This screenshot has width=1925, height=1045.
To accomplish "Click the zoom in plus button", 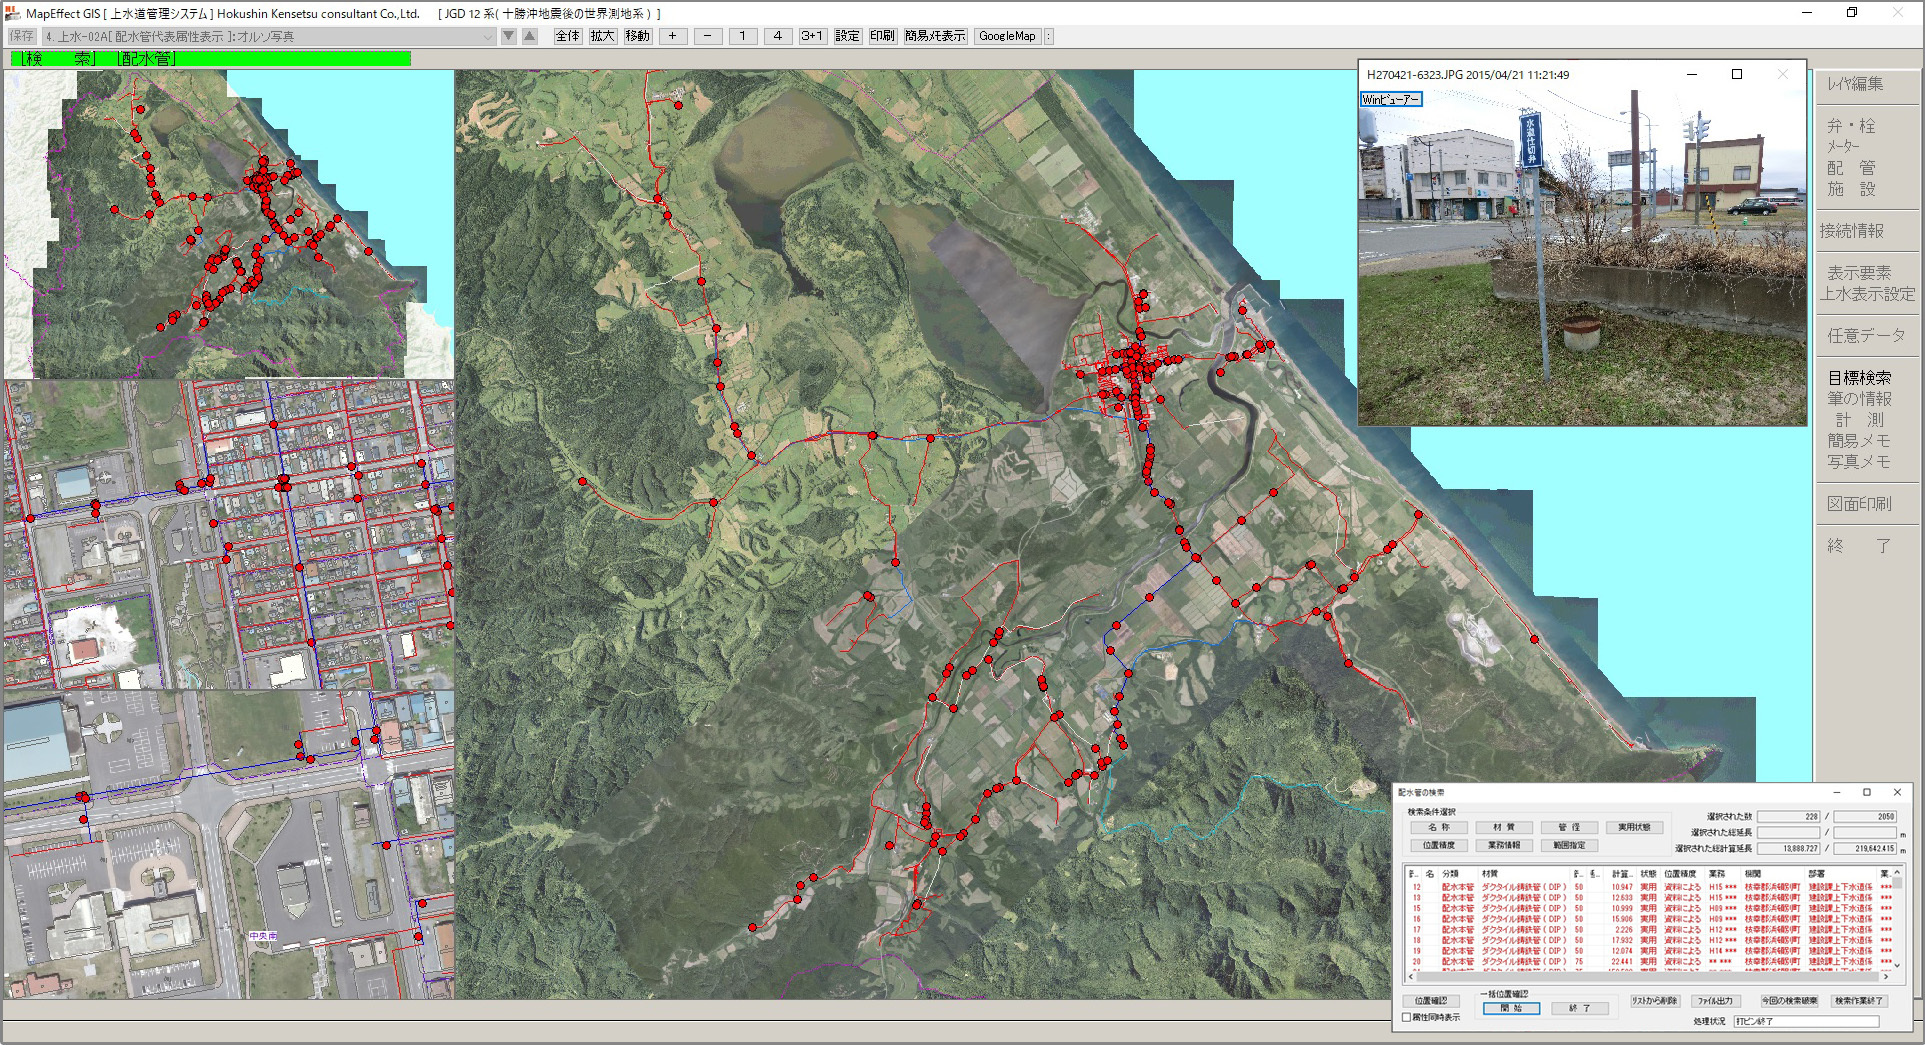I will pyautogui.click(x=672, y=36).
